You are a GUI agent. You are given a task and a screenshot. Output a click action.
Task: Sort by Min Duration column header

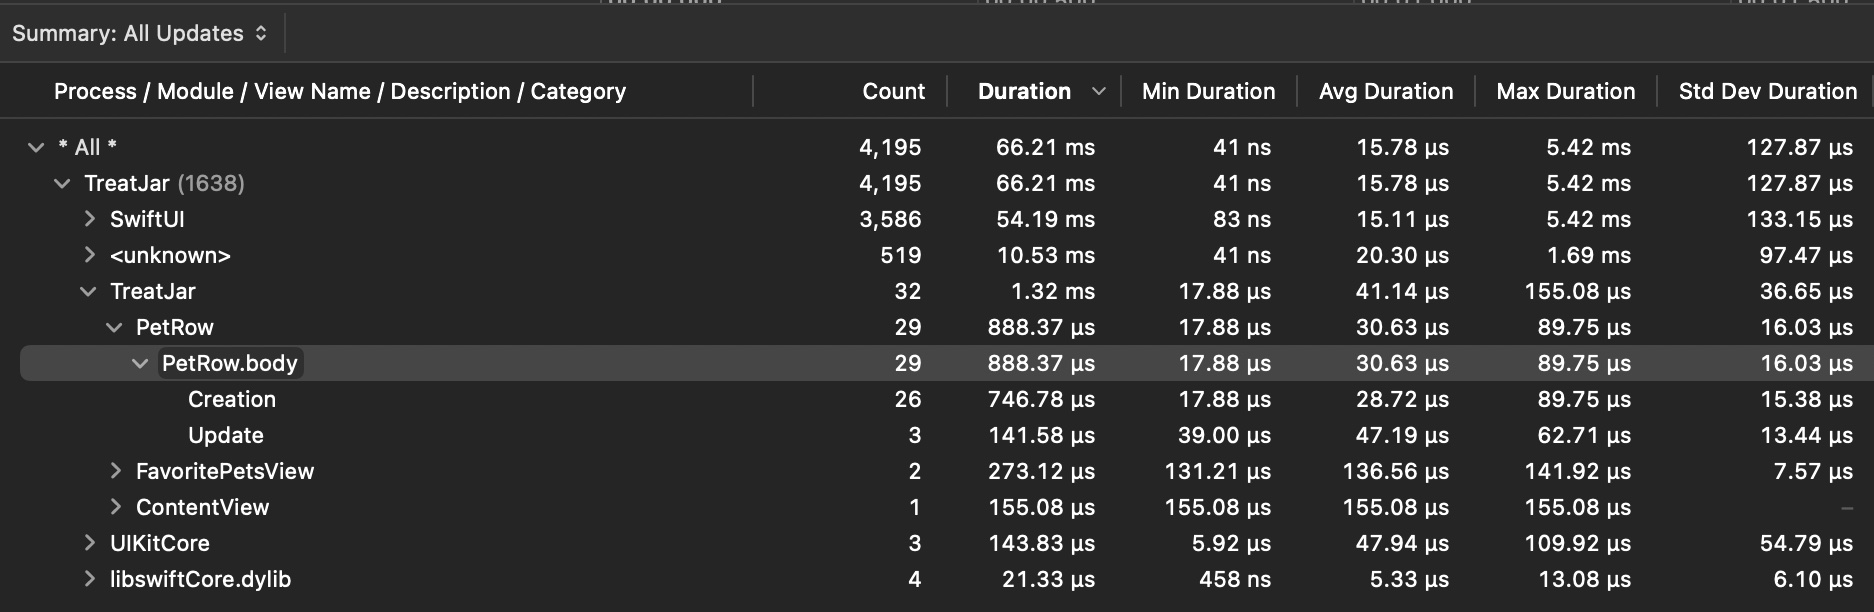point(1208,91)
